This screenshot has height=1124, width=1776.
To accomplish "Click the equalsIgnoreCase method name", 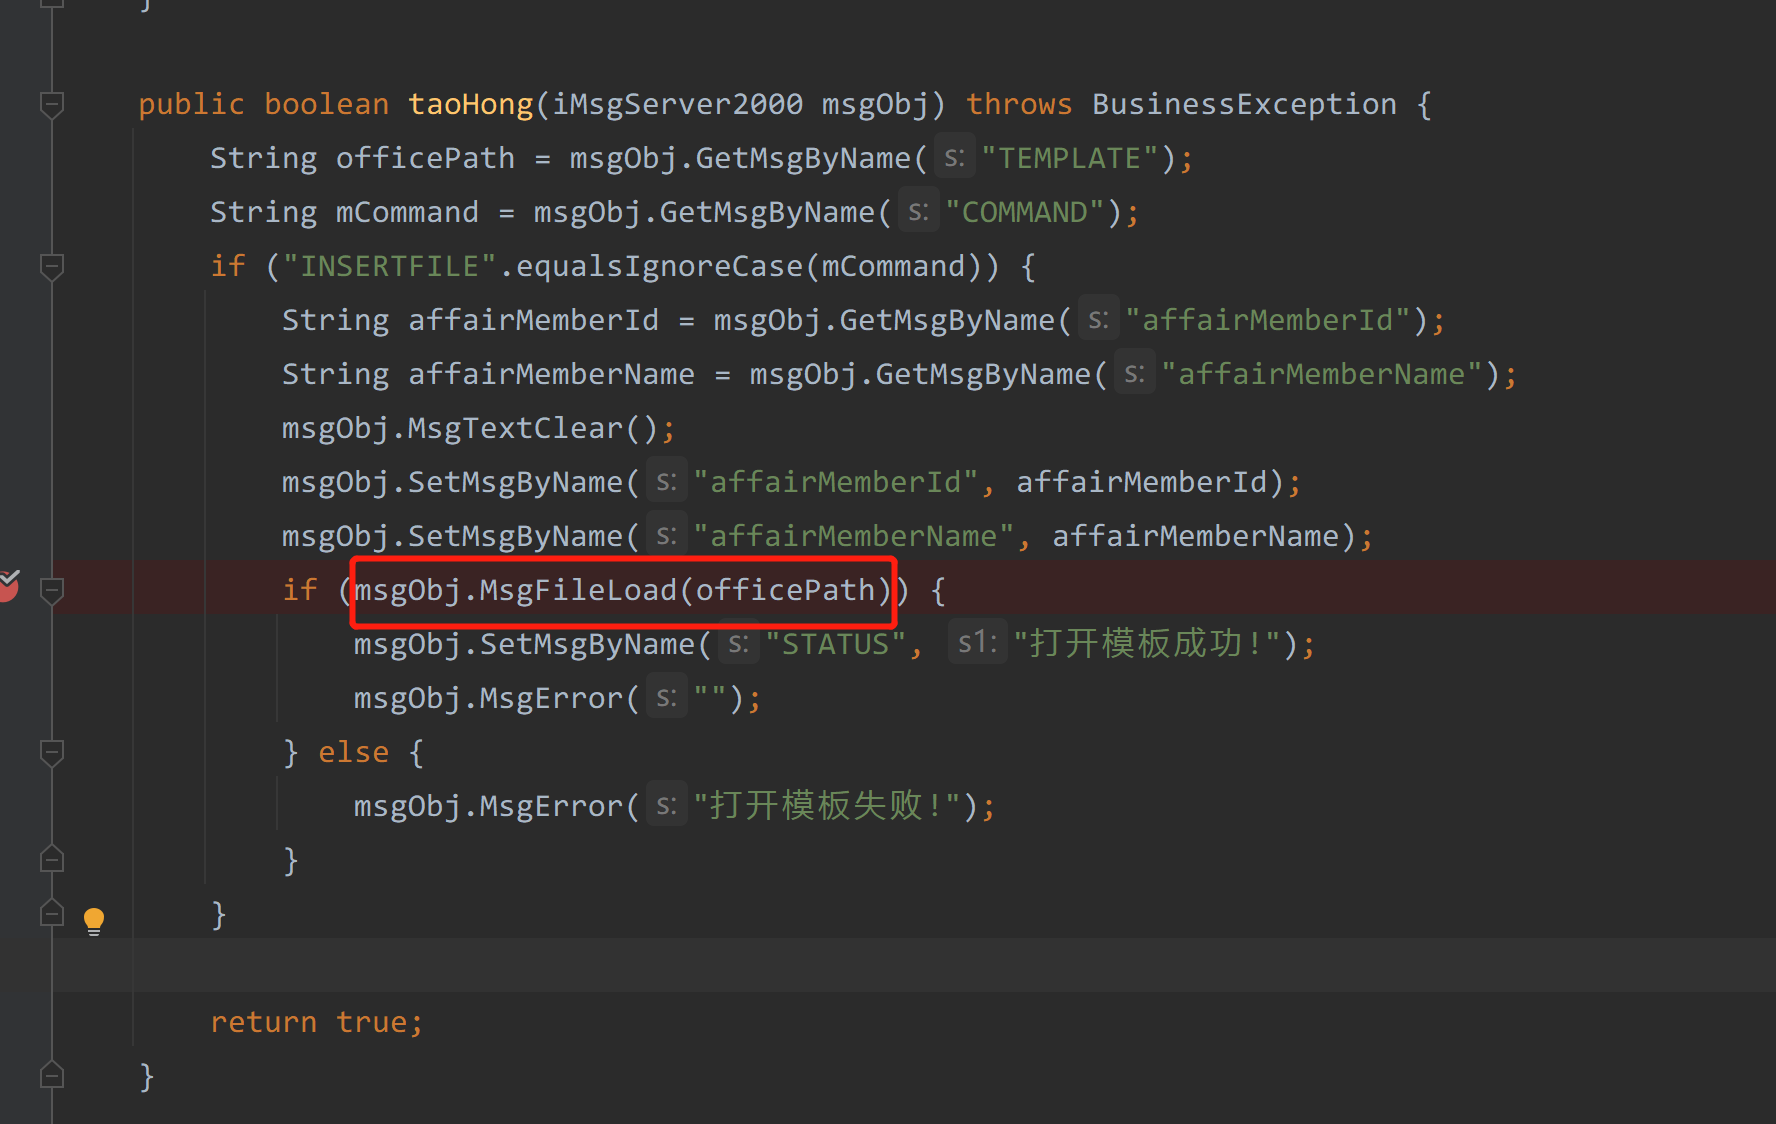I will [659, 266].
